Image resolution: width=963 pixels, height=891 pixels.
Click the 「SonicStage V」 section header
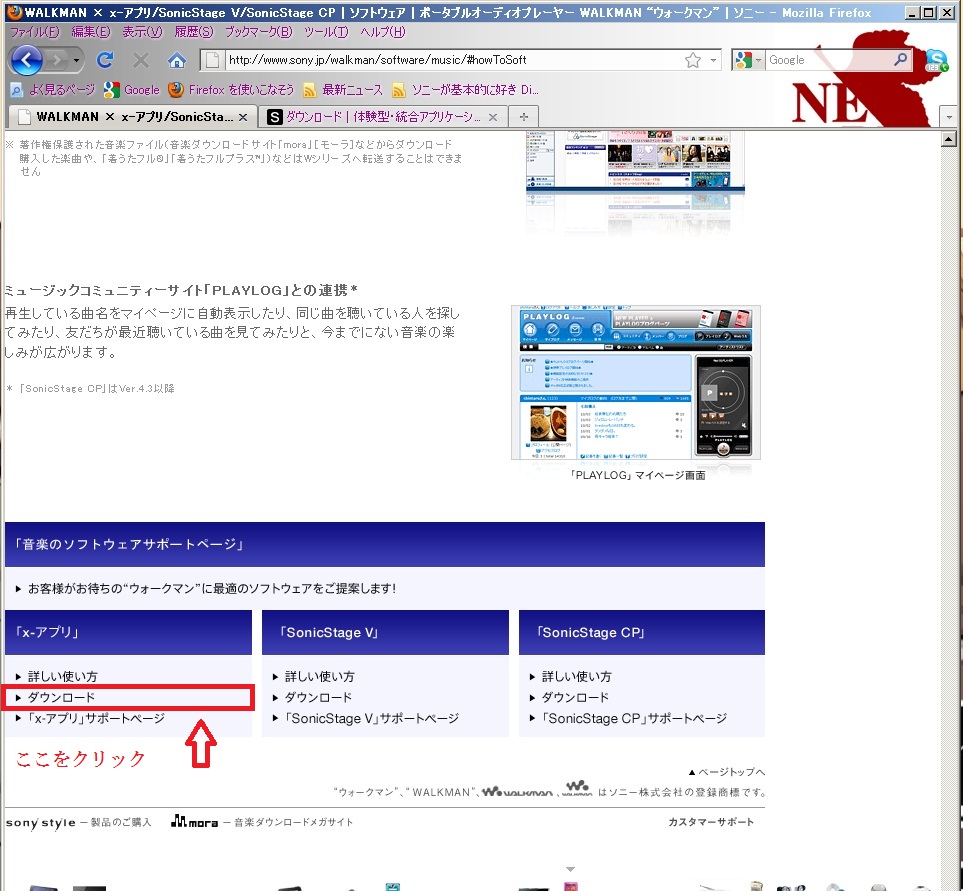[385, 632]
